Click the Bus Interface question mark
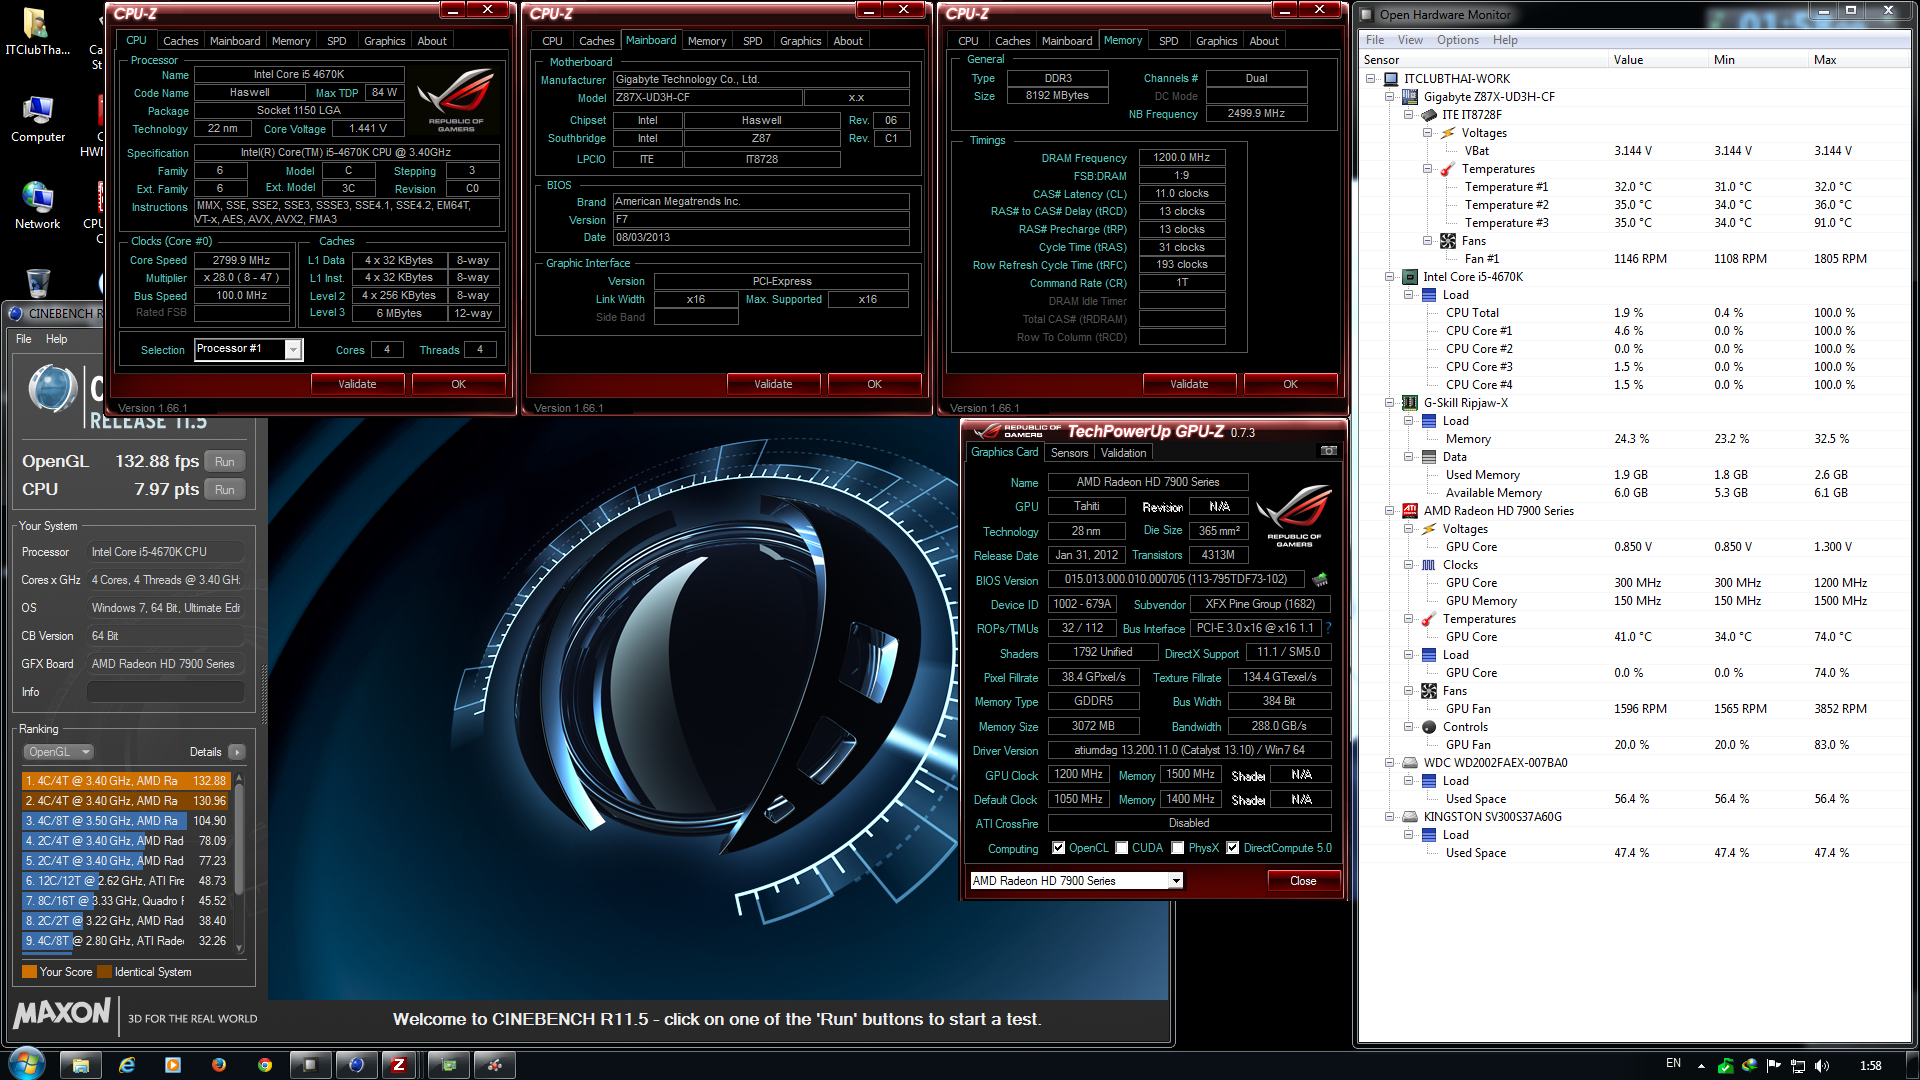The image size is (1920, 1080). coord(1329,628)
